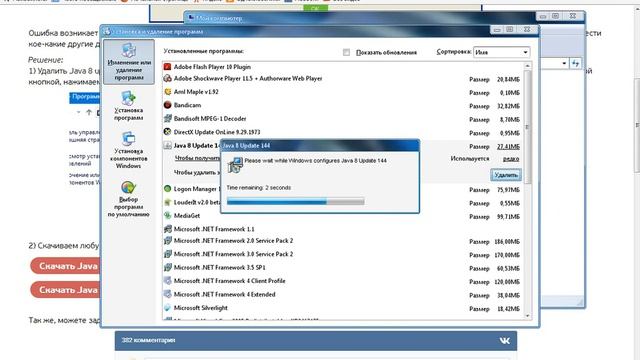Click refresh arrows icon in My Computer window
The image size is (640, 360).
coord(576,63)
